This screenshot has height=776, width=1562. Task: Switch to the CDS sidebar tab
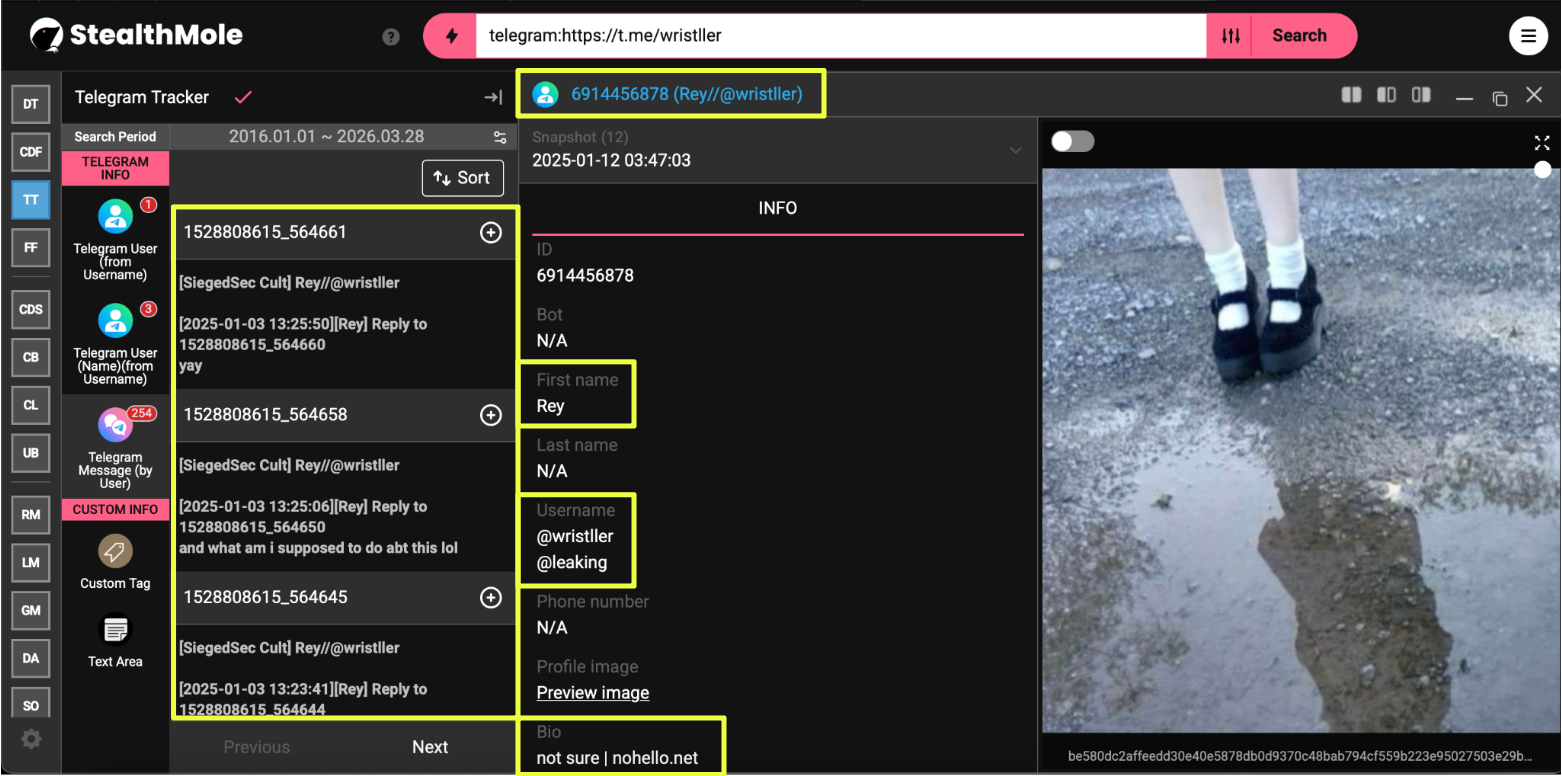pos(31,309)
